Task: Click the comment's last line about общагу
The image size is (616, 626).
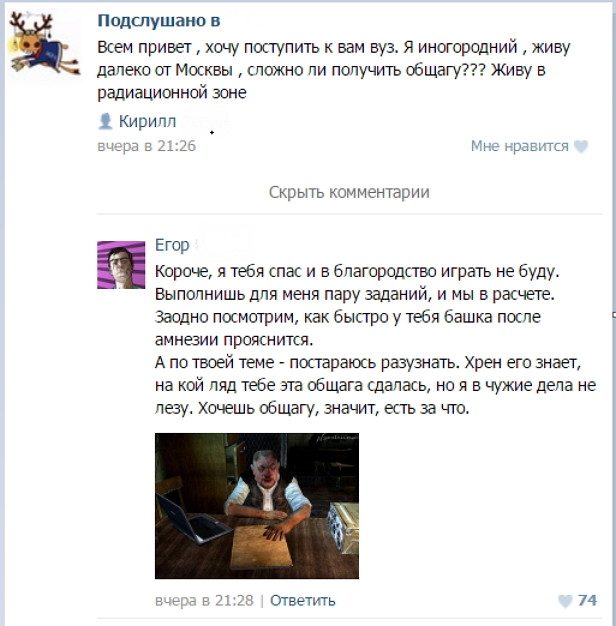Action: (x=312, y=408)
